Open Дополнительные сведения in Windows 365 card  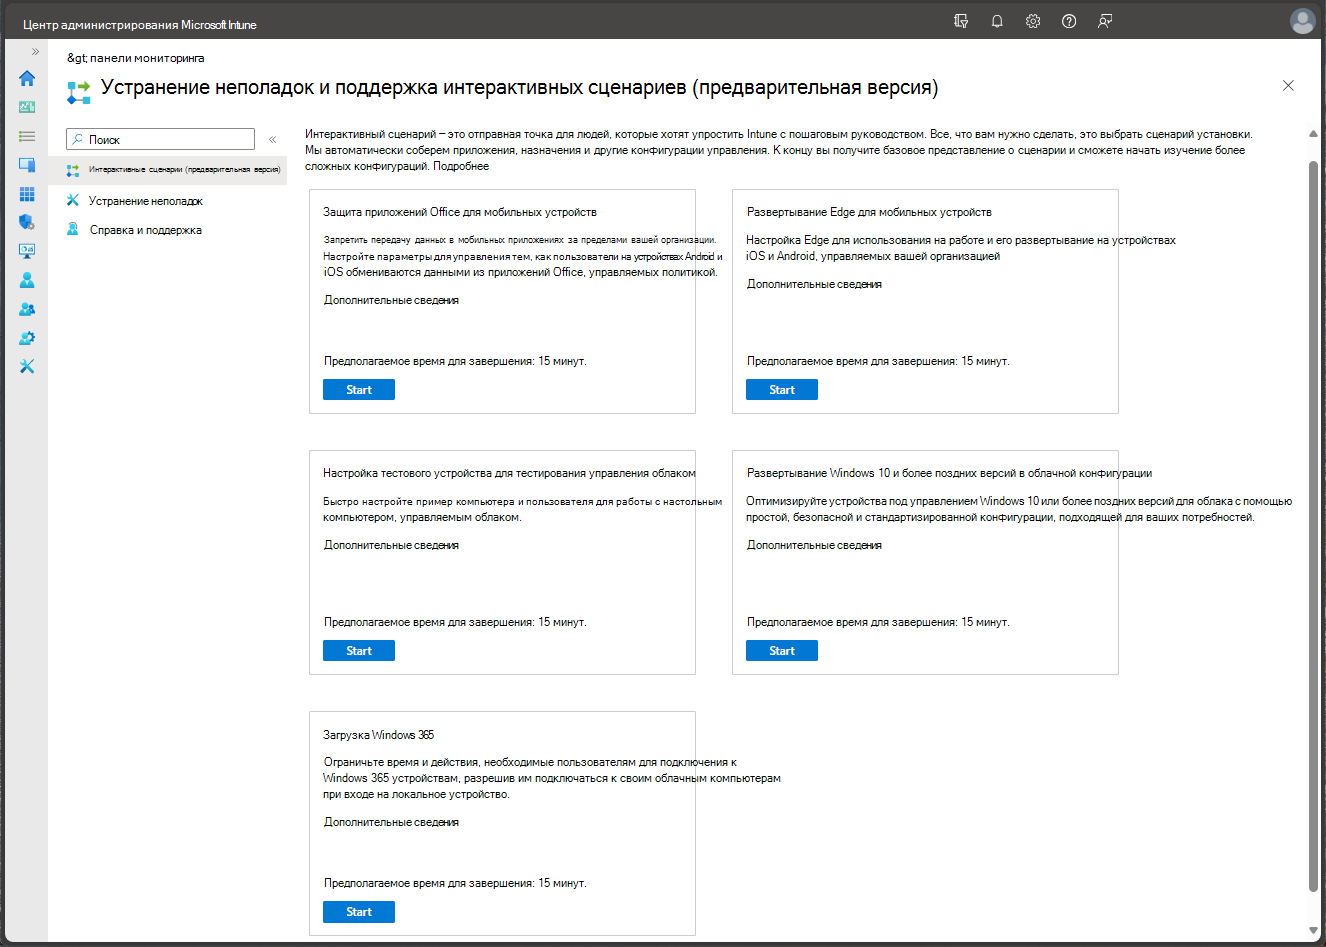click(x=391, y=822)
